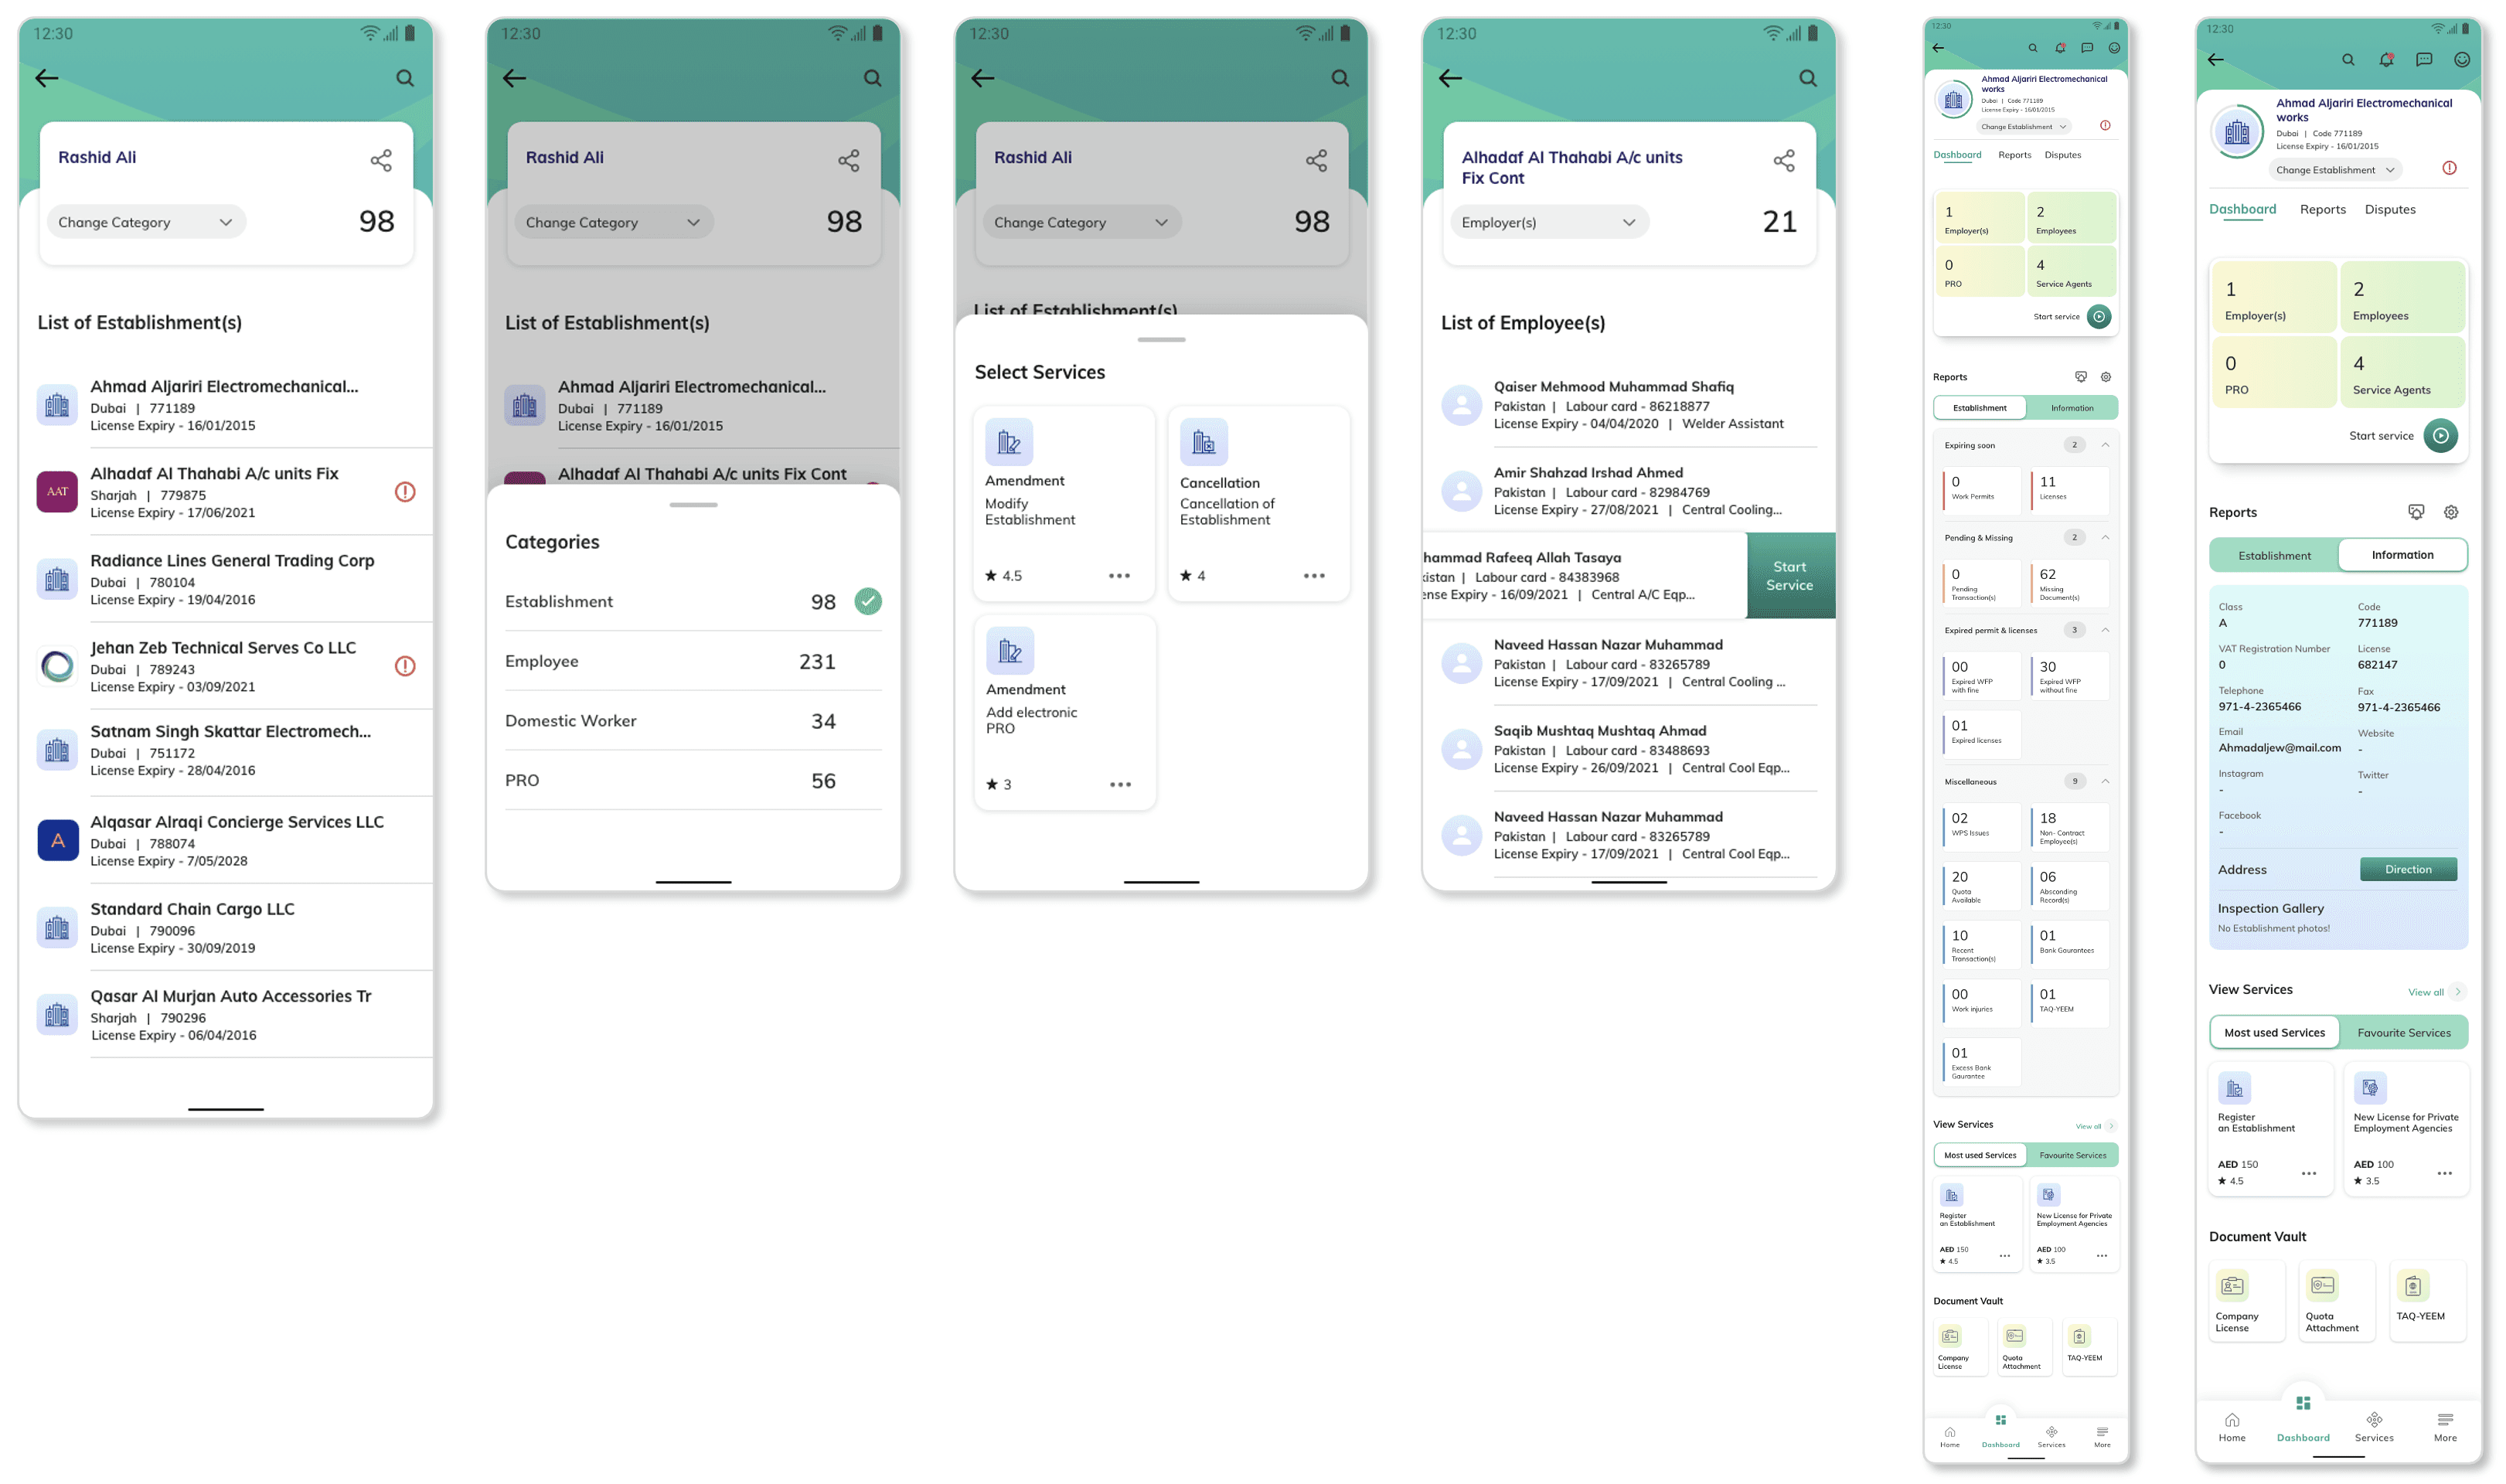Tap the View all link on the large dashboard

coord(2425,993)
